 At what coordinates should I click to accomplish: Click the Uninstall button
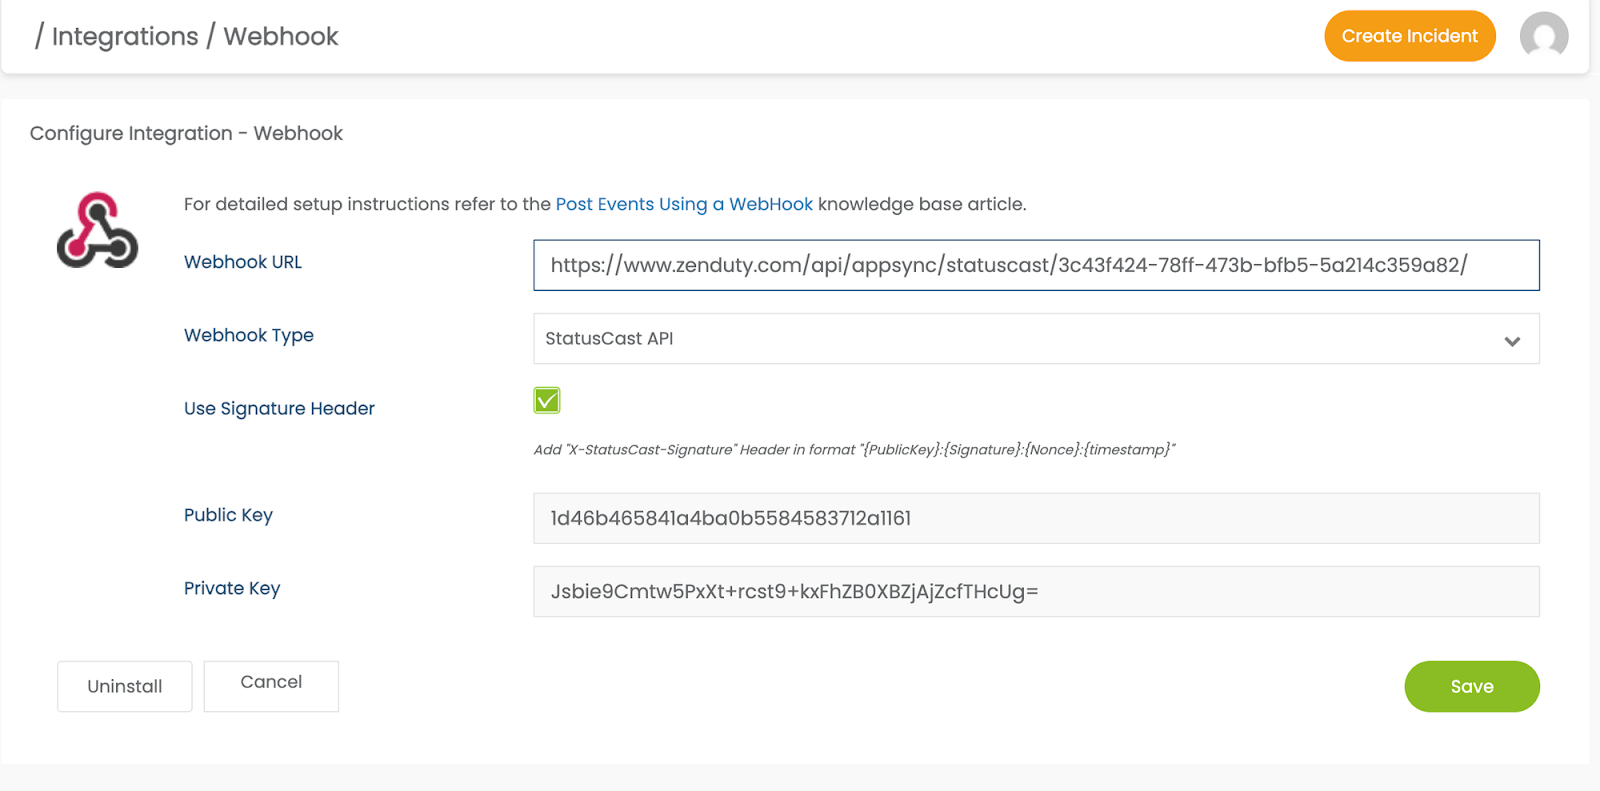[x=125, y=686]
